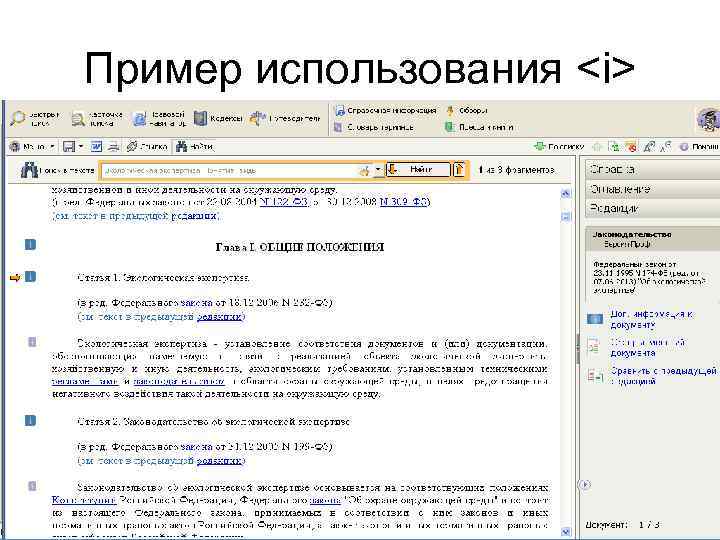720x540 pixels.
Task: Open редакции link under Статья 2
Action: tap(219, 460)
